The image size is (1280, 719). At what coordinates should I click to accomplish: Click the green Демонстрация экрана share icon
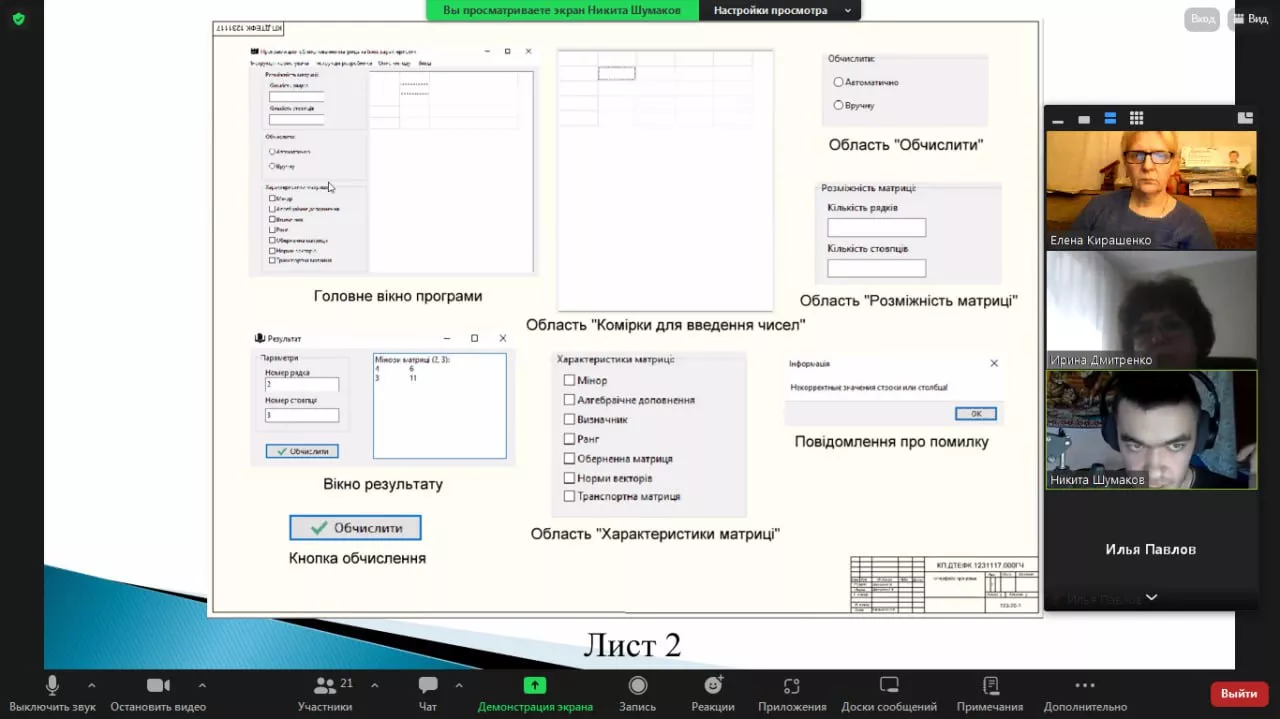click(x=535, y=686)
